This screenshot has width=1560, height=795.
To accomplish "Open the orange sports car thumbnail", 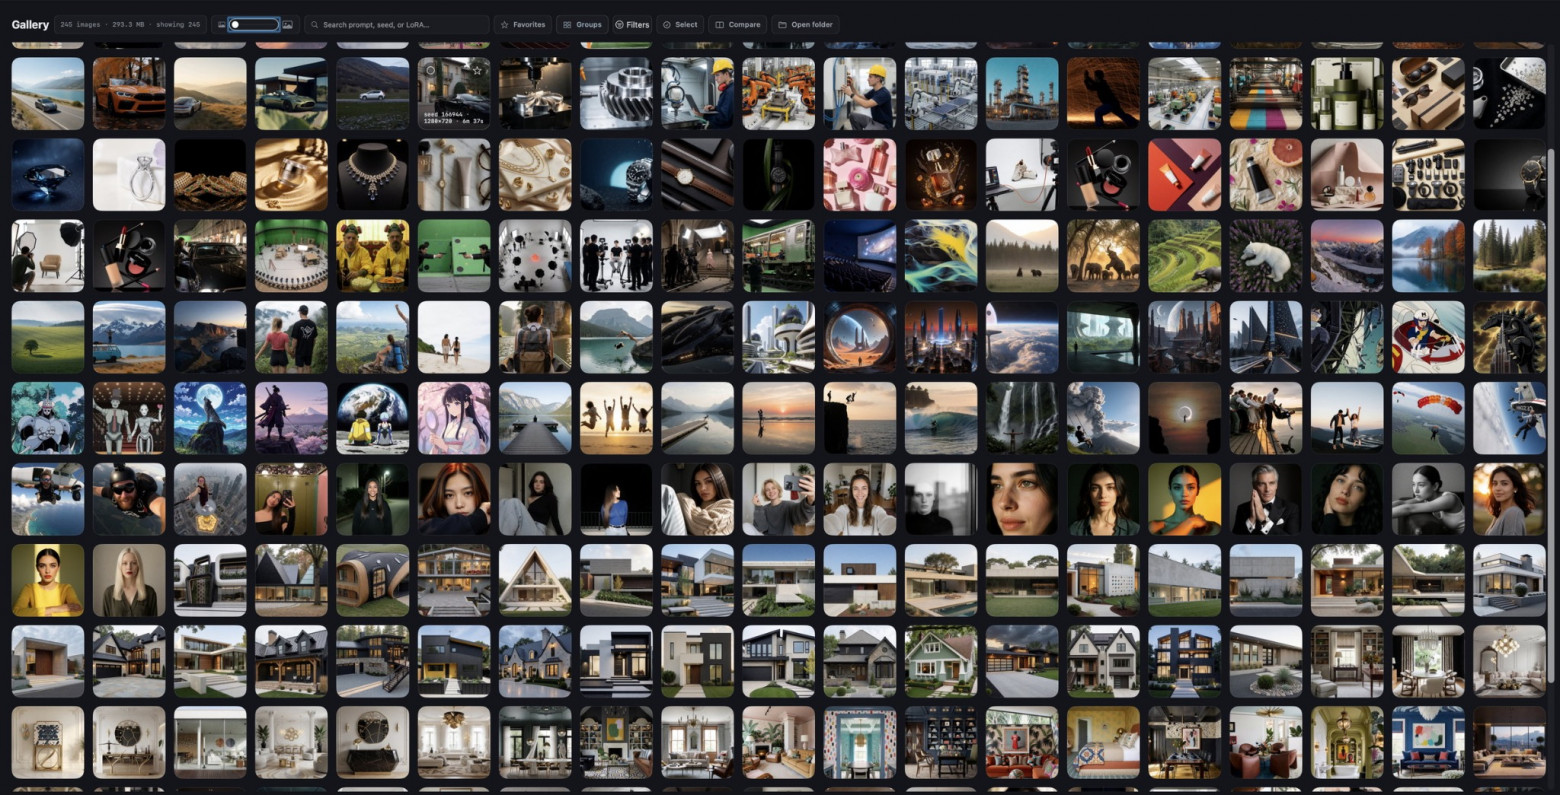I will [129, 94].
